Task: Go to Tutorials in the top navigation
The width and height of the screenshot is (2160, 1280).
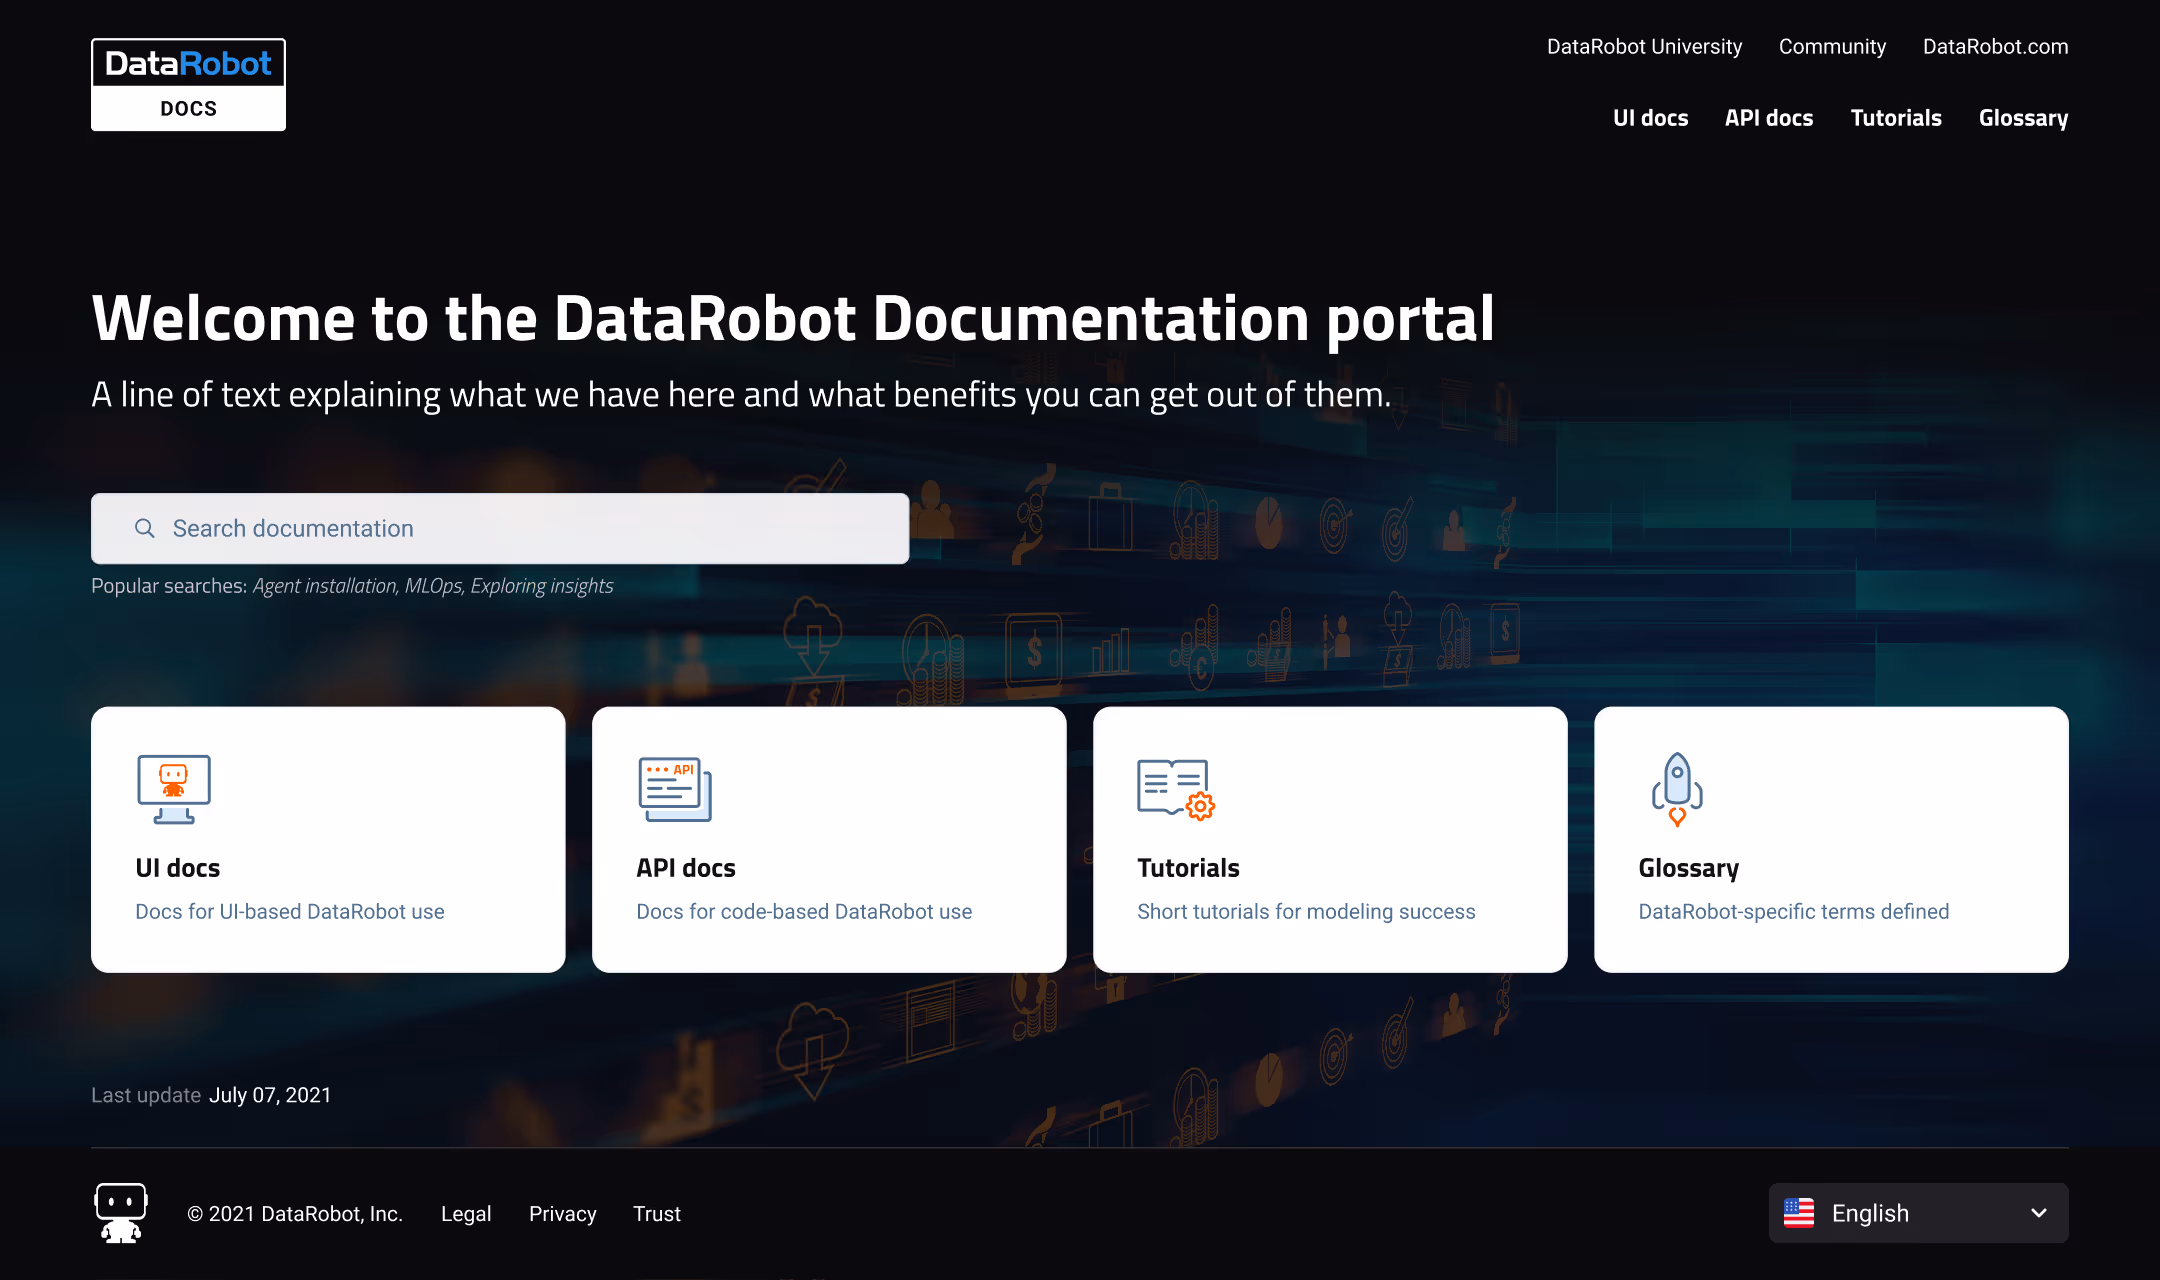Action: (x=1896, y=118)
